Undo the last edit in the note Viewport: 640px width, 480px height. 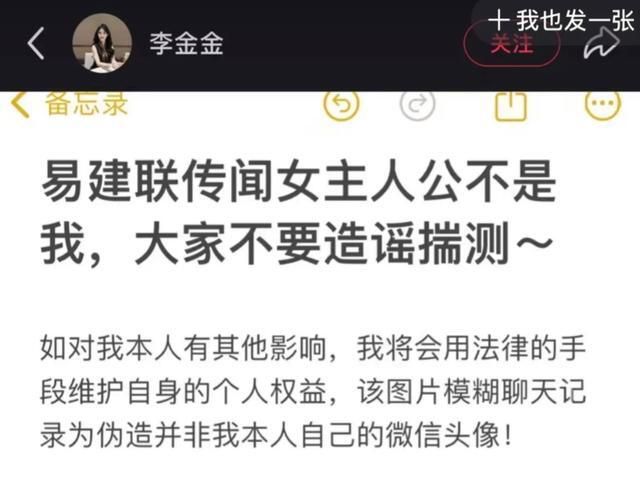tap(342, 105)
